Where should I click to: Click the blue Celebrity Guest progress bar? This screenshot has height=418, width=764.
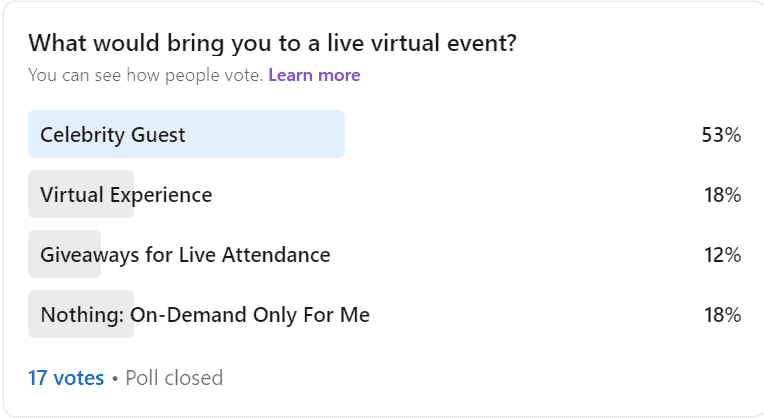pos(187,134)
